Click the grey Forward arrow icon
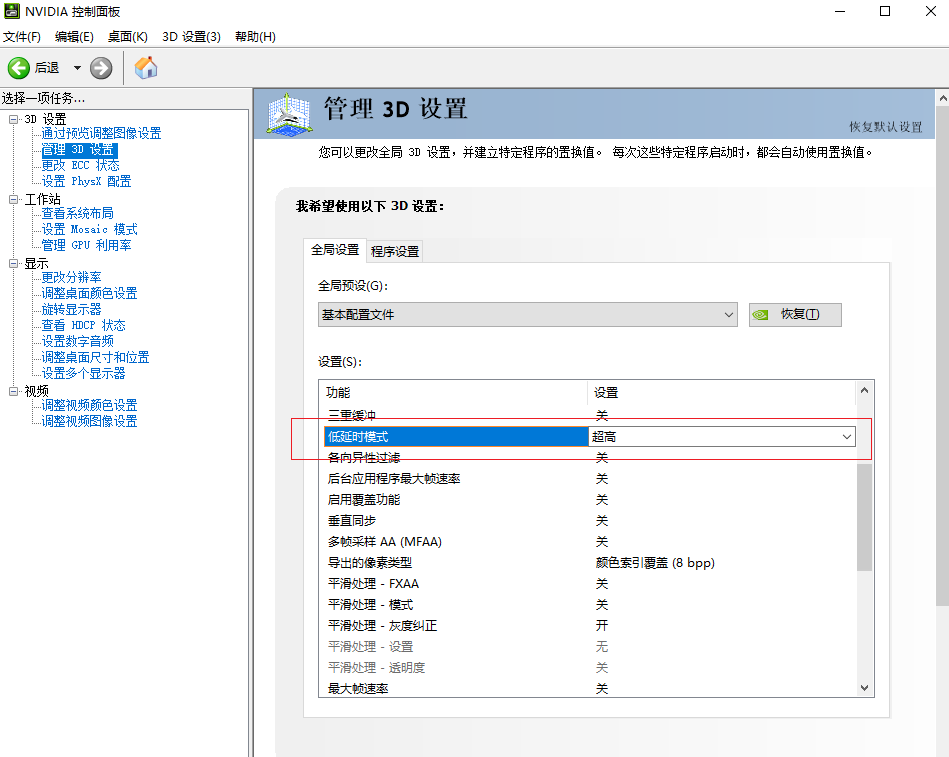This screenshot has height=757, width=949. coord(101,68)
